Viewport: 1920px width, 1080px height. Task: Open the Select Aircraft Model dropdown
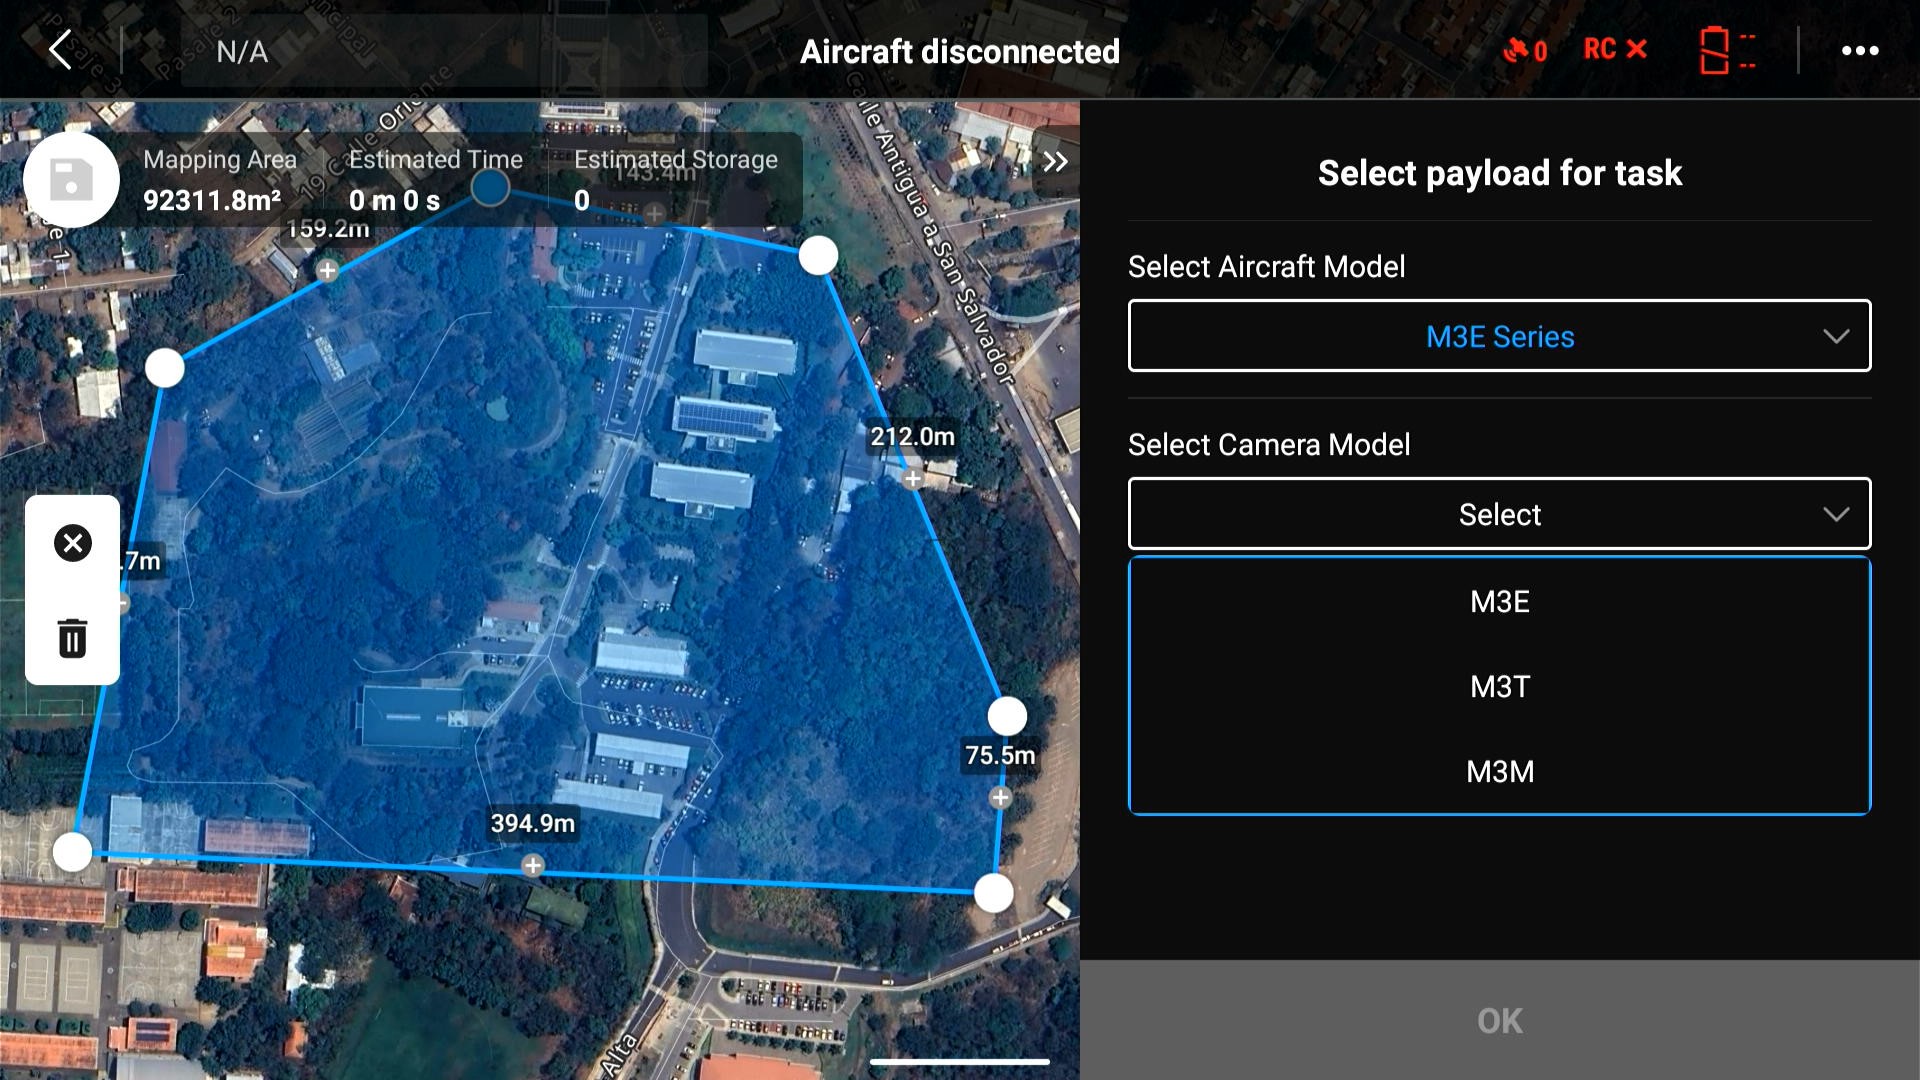pyautogui.click(x=1498, y=336)
